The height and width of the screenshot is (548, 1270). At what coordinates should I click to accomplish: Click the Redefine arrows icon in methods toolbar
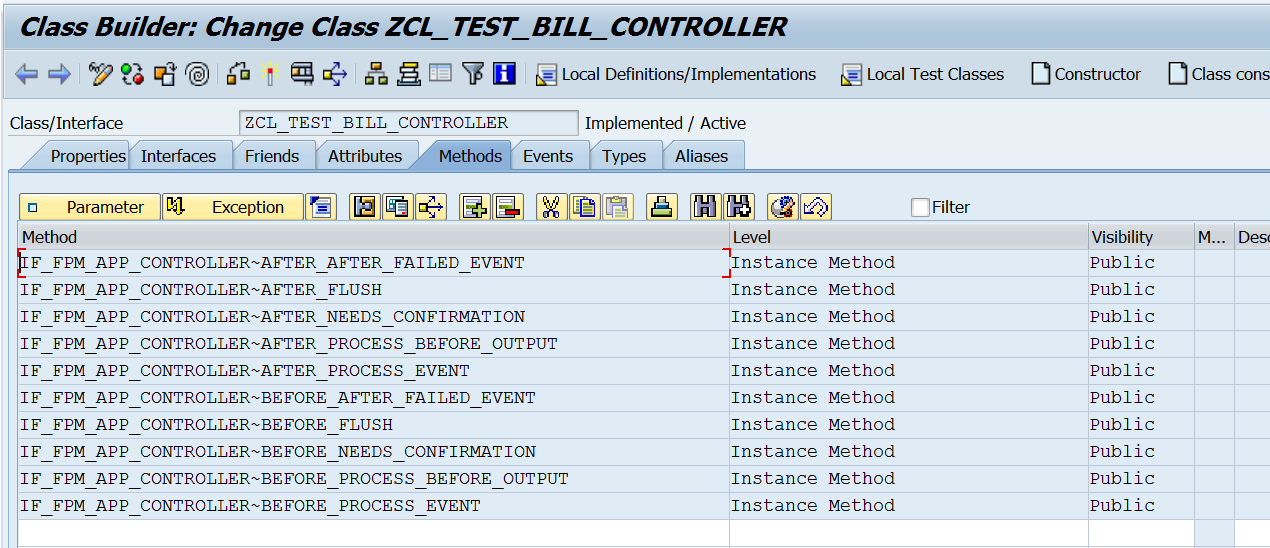click(x=431, y=207)
